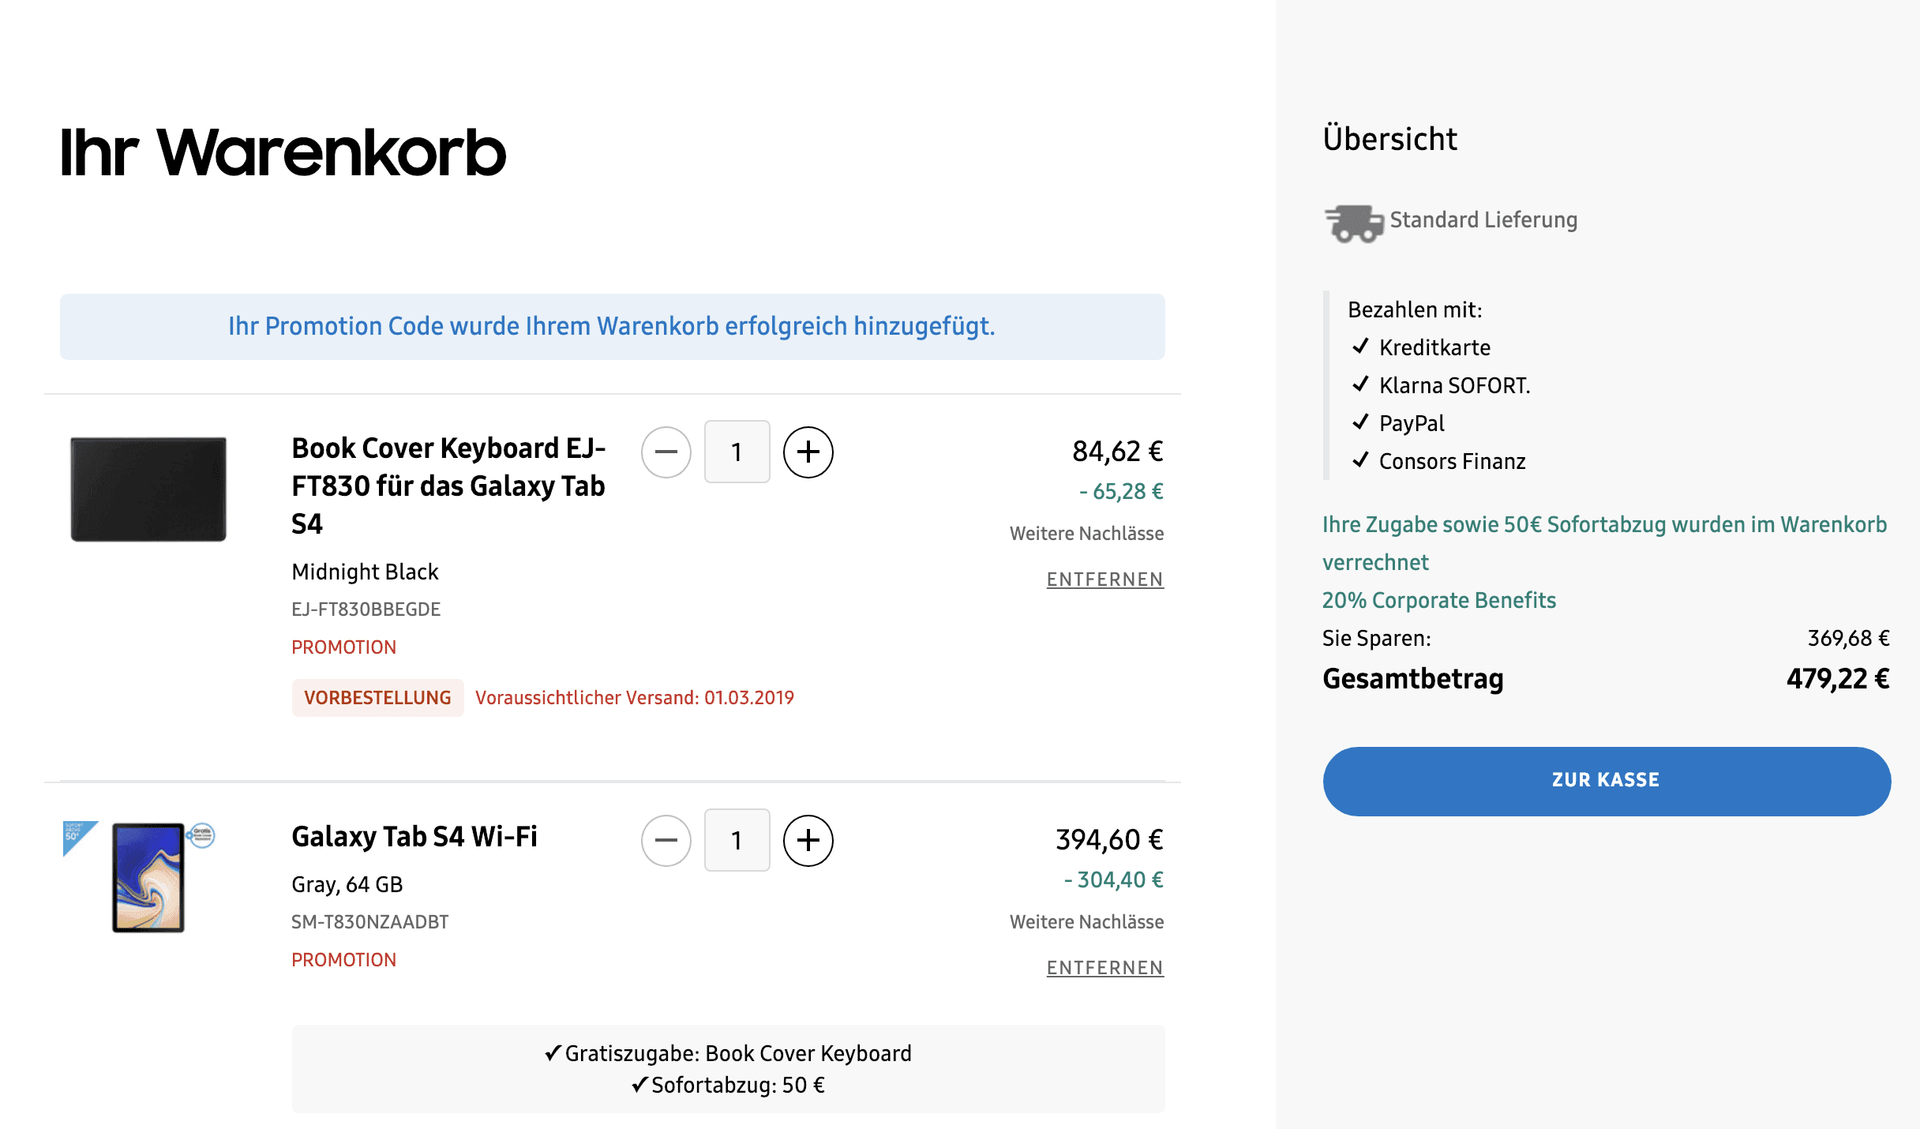Click the tablet price 394,60 €
Screen dimensions: 1920x1129
[1109, 840]
